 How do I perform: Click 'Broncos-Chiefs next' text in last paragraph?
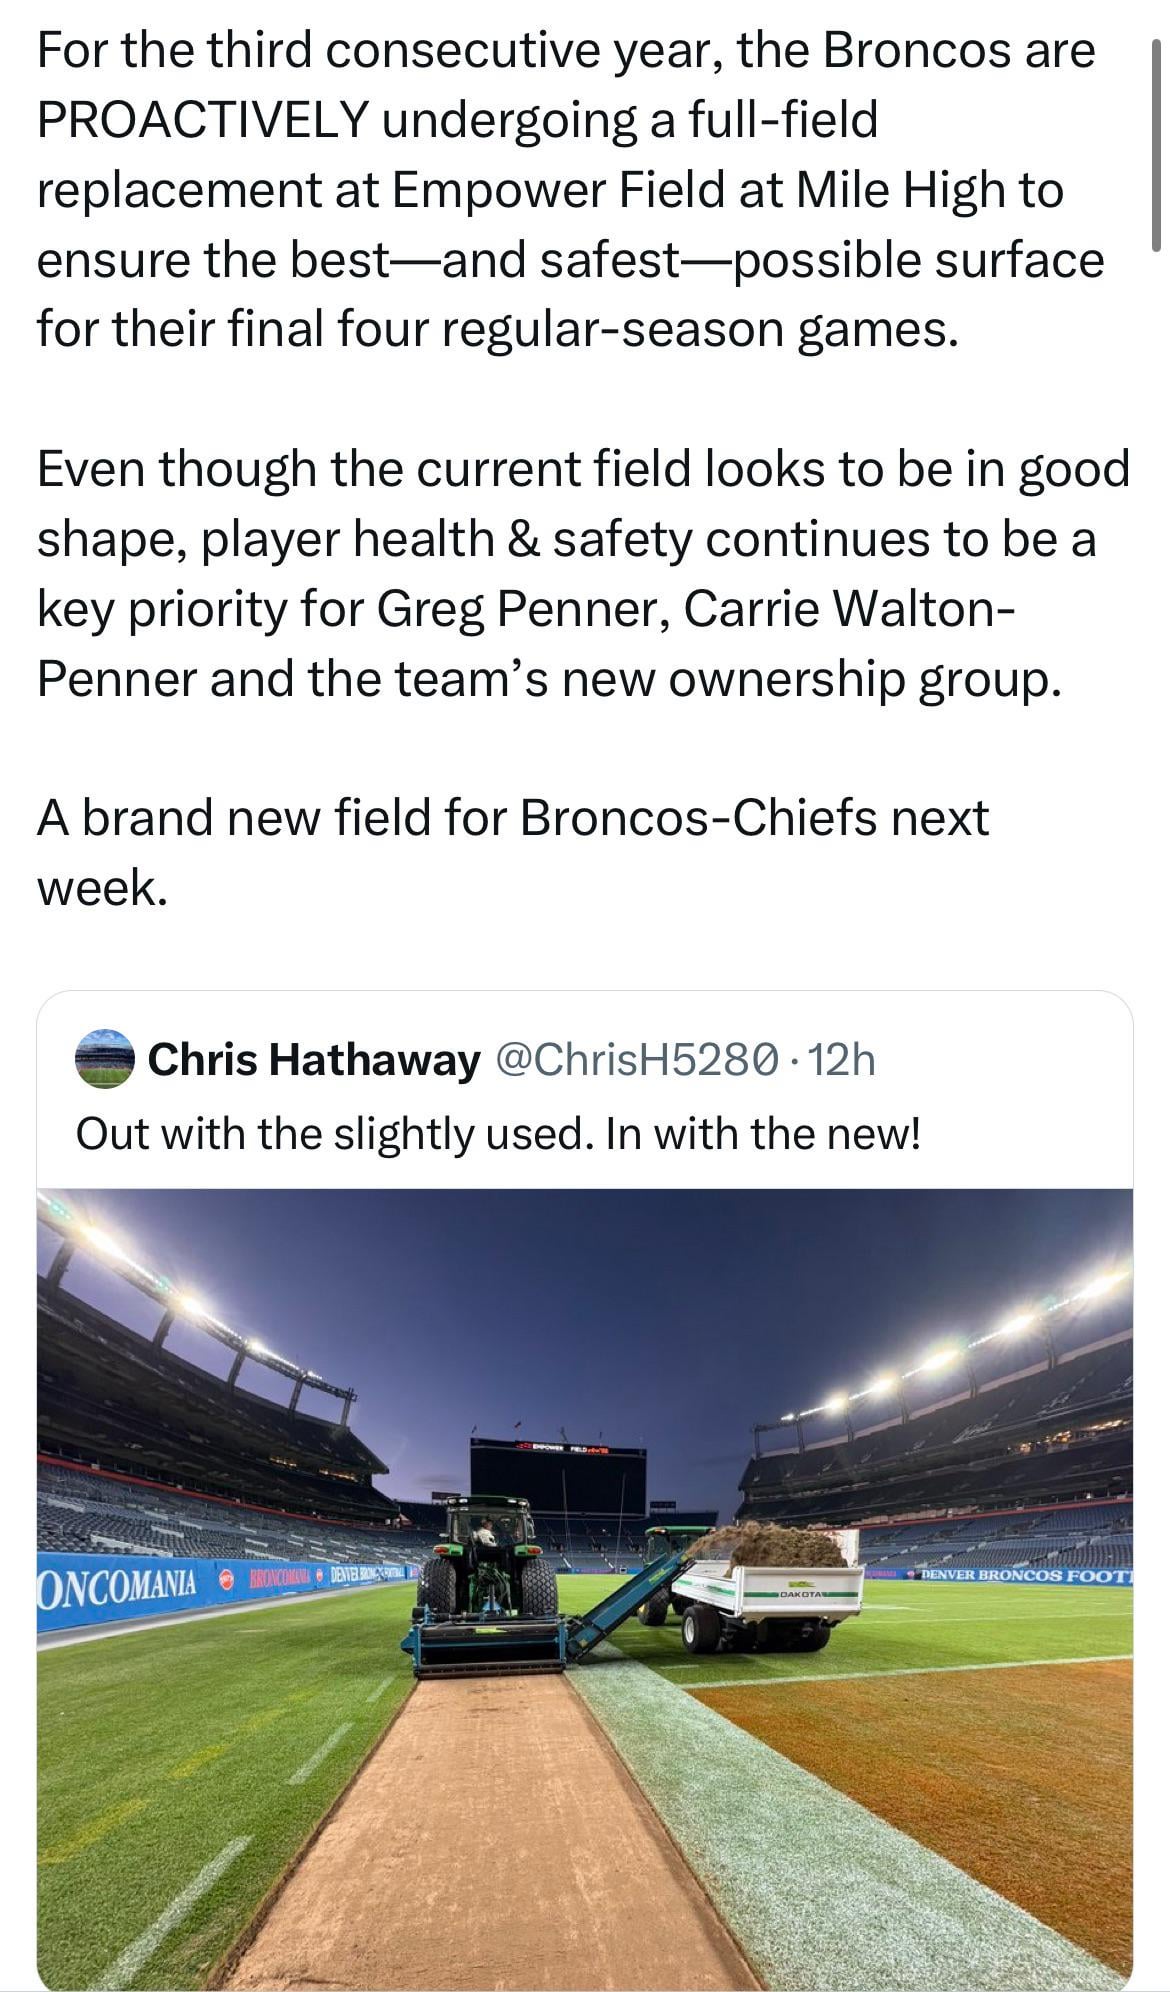tap(754, 817)
